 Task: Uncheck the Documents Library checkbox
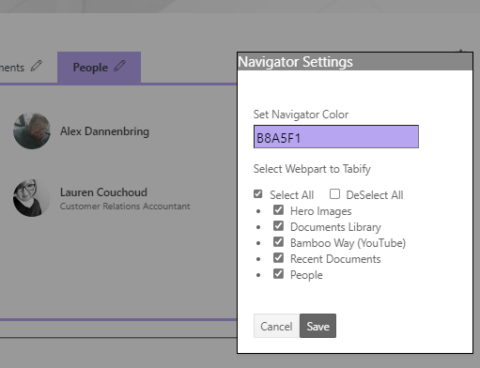278,226
